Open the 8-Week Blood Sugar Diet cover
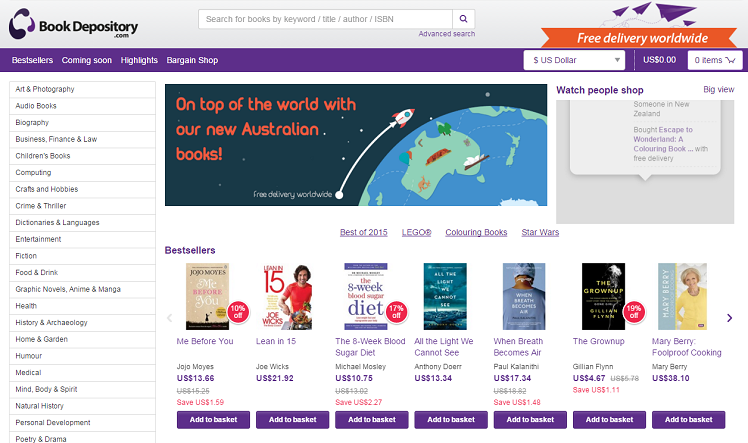Viewport: 748px width, 443px height. tap(366, 296)
